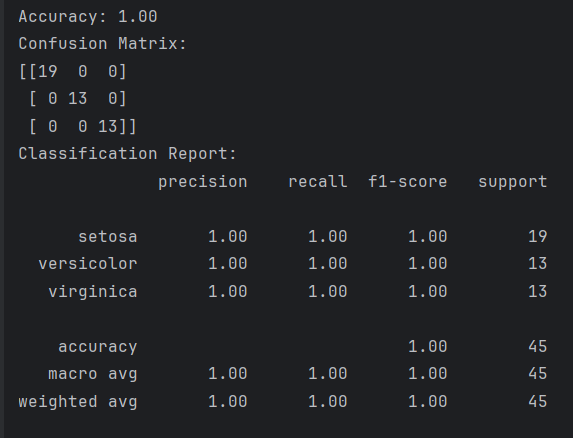Click the accuracy row label
The image size is (573, 438).
[x=98, y=347]
